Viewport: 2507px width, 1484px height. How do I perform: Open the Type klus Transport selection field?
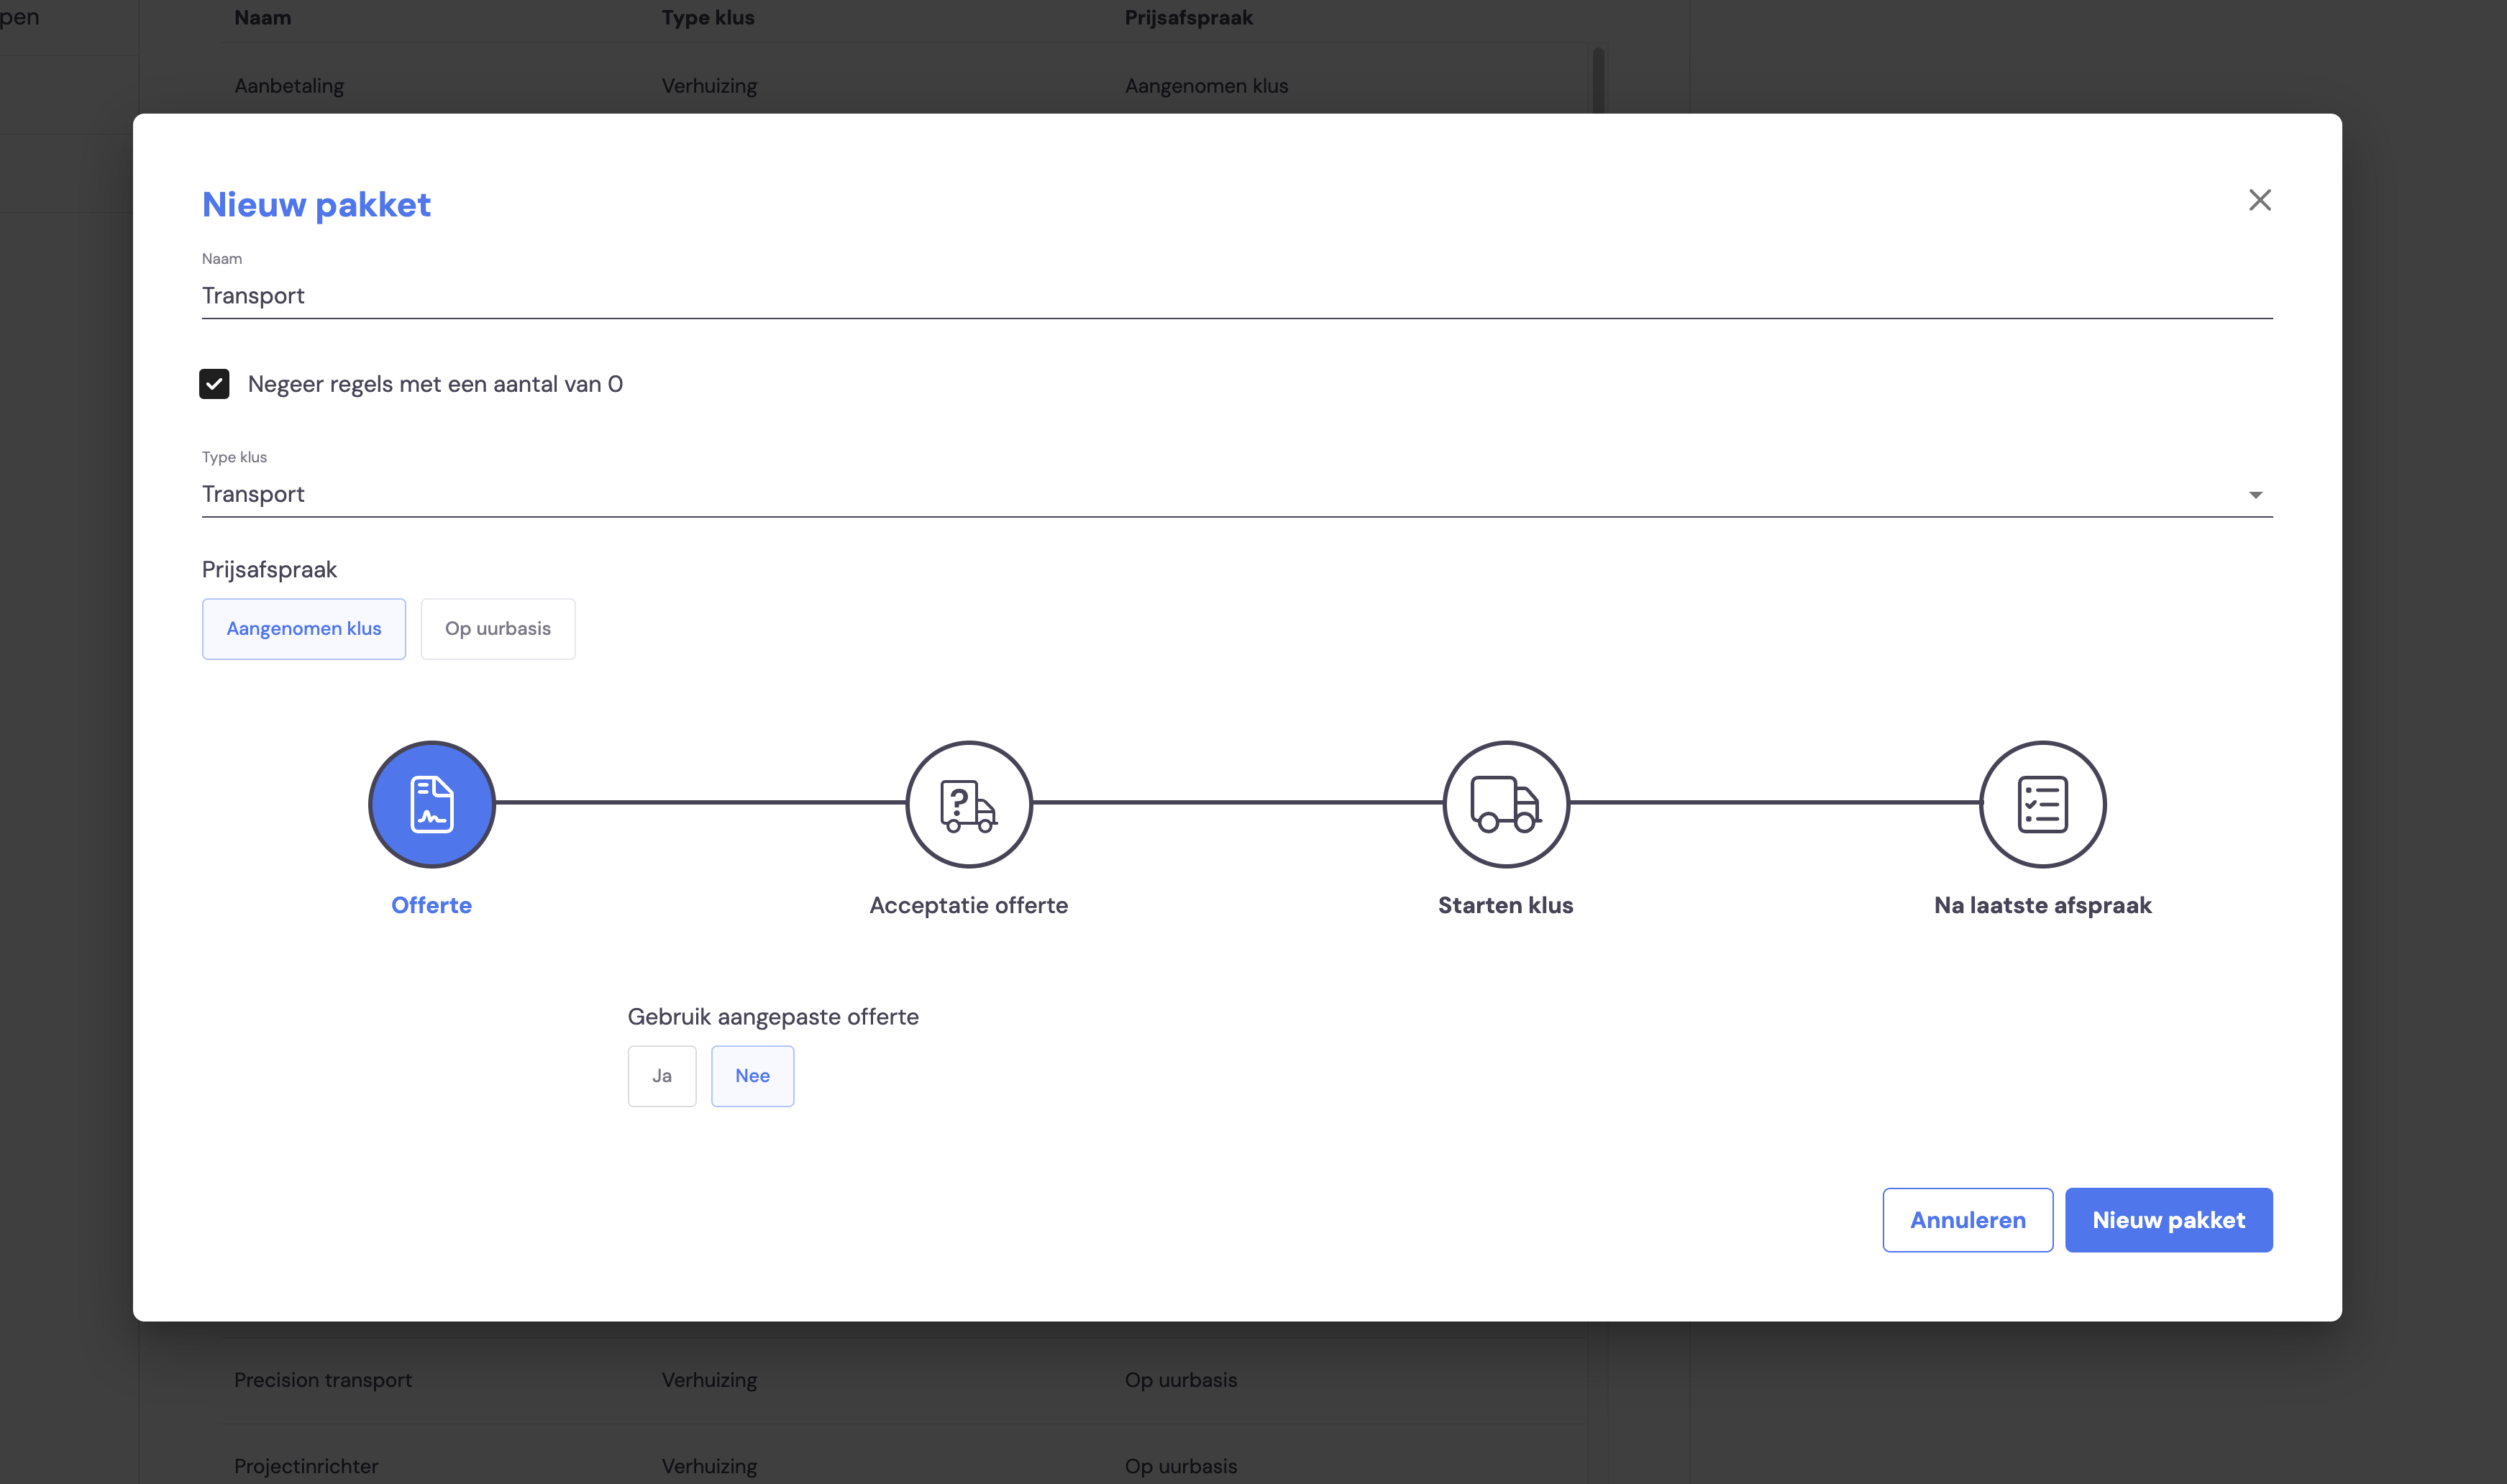(1237, 494)
